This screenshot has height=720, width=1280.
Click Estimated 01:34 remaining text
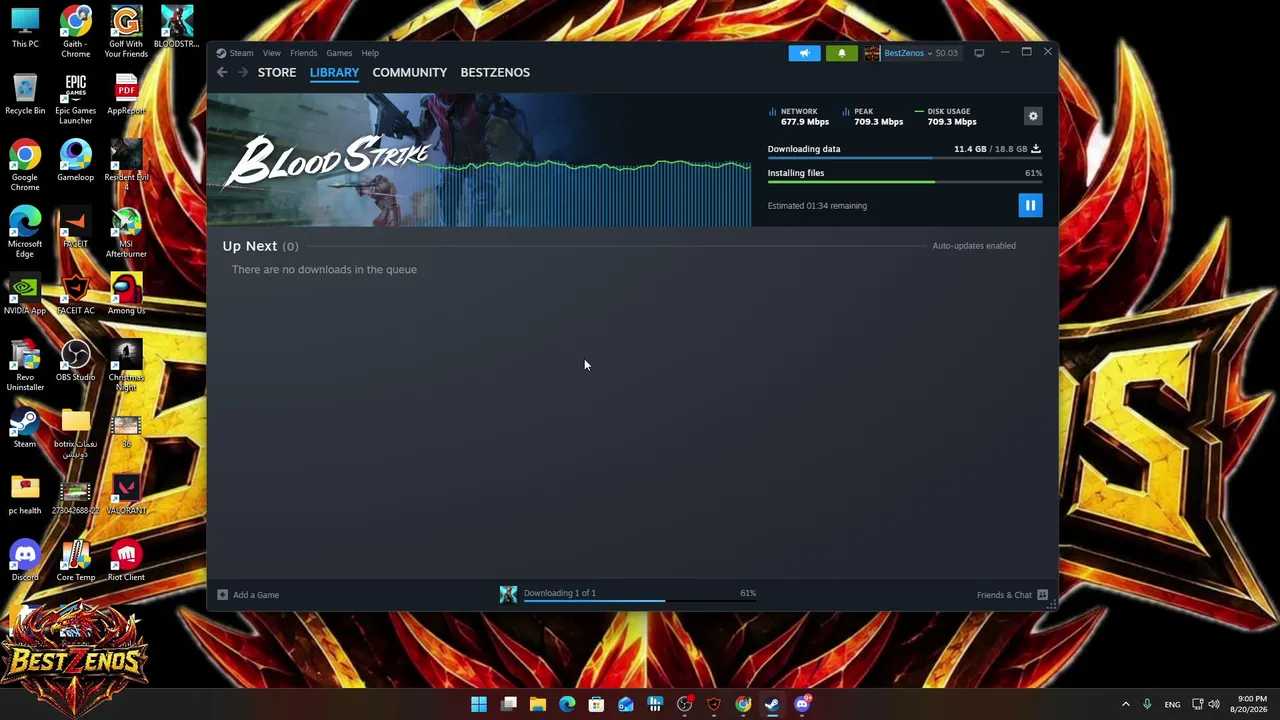click(817, 206)
